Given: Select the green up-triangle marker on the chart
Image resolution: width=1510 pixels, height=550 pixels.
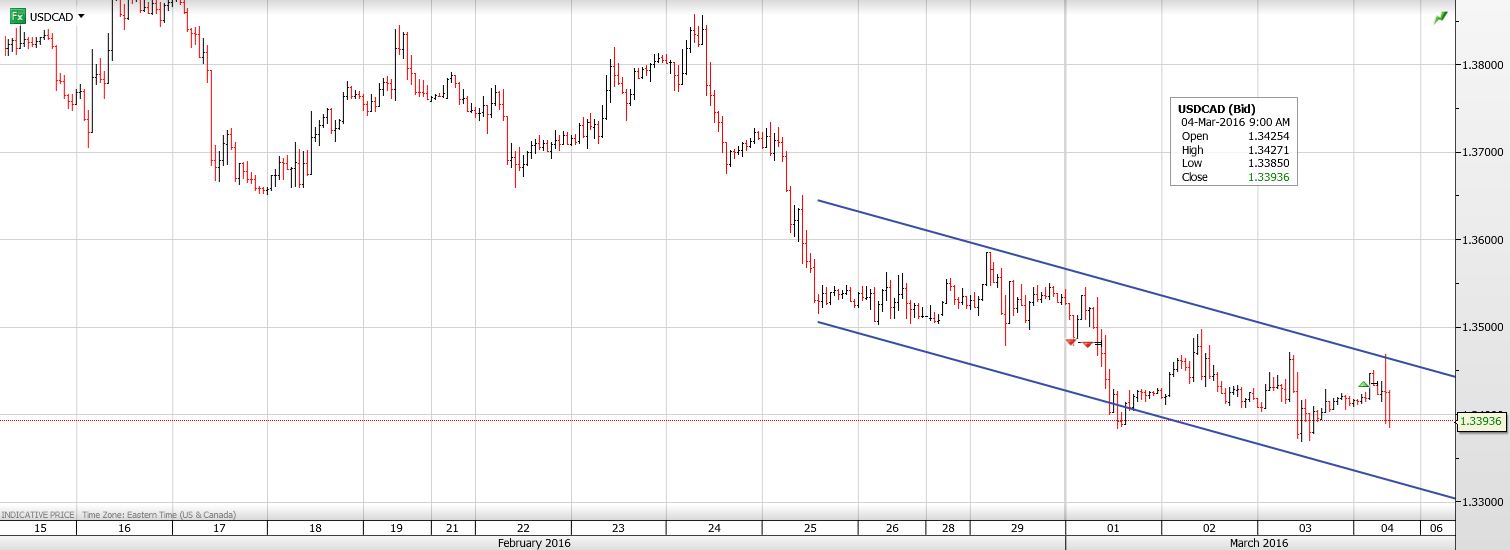Looking at the screenshot, I should [1363, 384].
